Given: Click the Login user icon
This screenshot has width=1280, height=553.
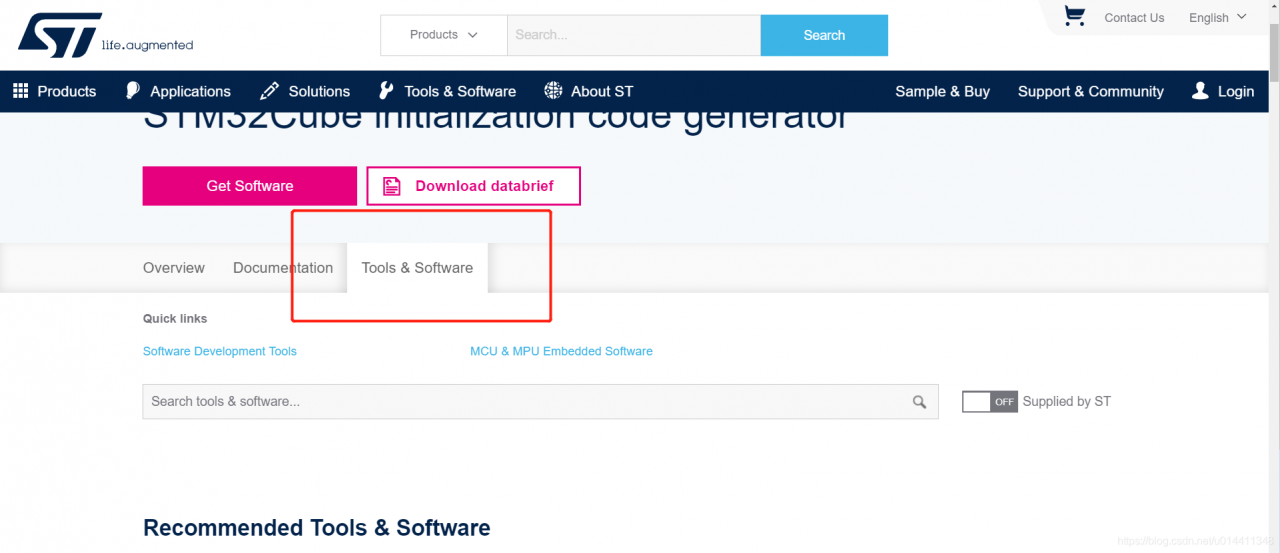Looking at the screenshot, I should (x=1200, y=91).
